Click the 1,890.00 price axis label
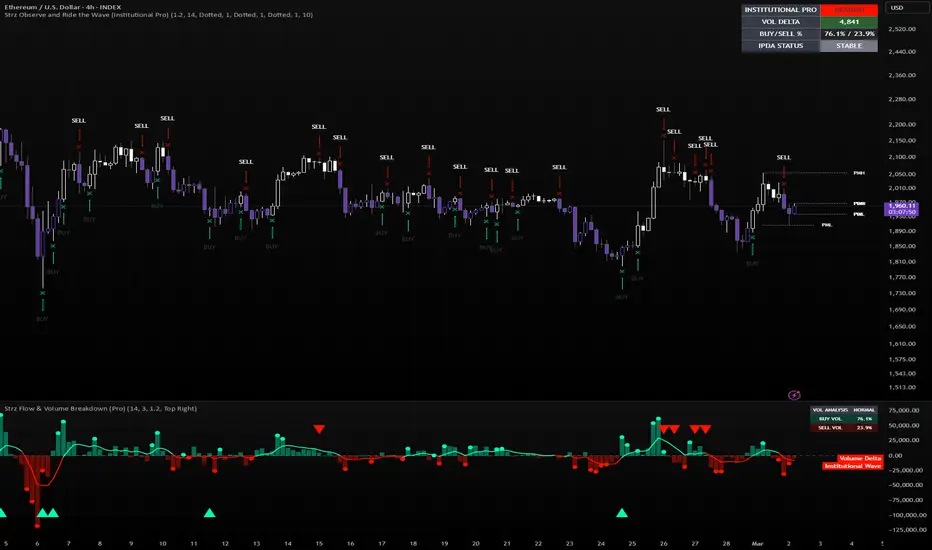The height and width of the screenshot is (550, 932). point(902,231)
